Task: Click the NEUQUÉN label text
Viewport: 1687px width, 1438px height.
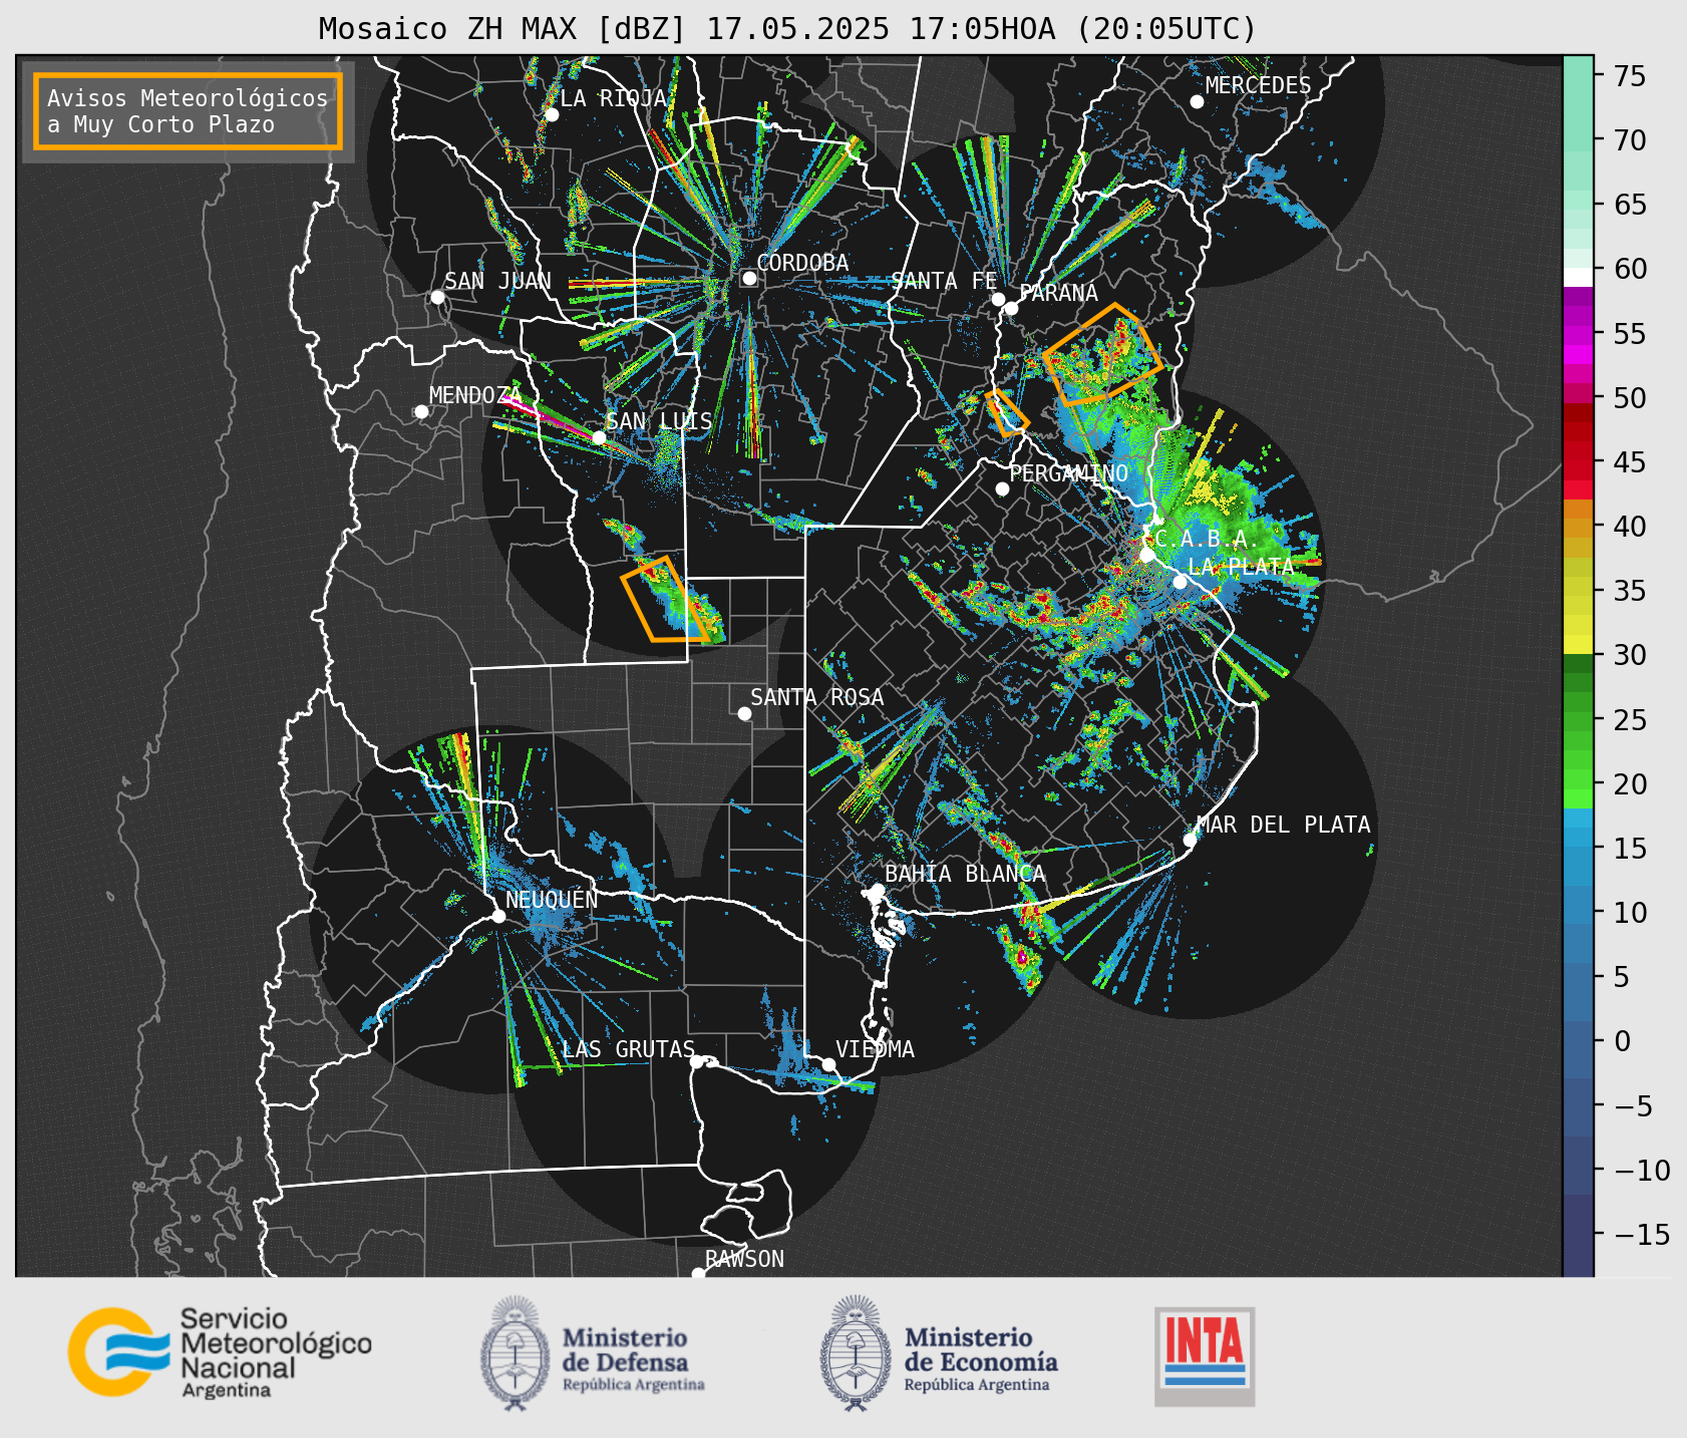Action: click(552, 899)
